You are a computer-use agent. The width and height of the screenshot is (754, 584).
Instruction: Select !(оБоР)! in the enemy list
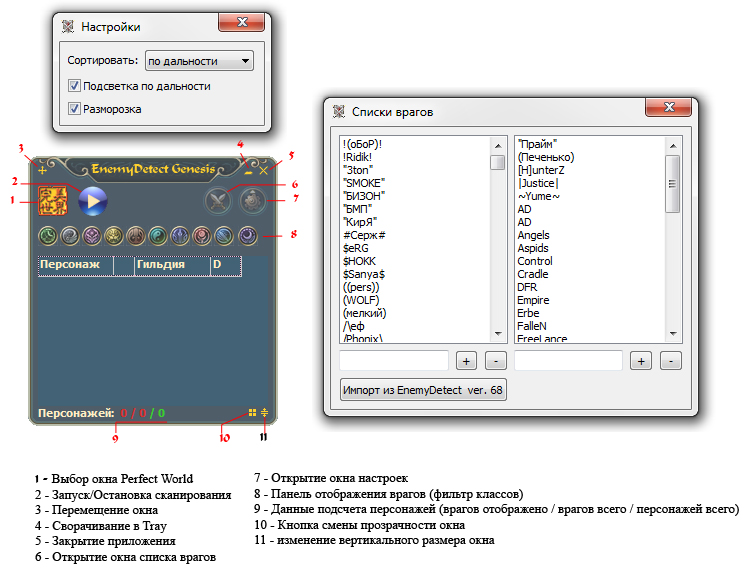point(363,144)
